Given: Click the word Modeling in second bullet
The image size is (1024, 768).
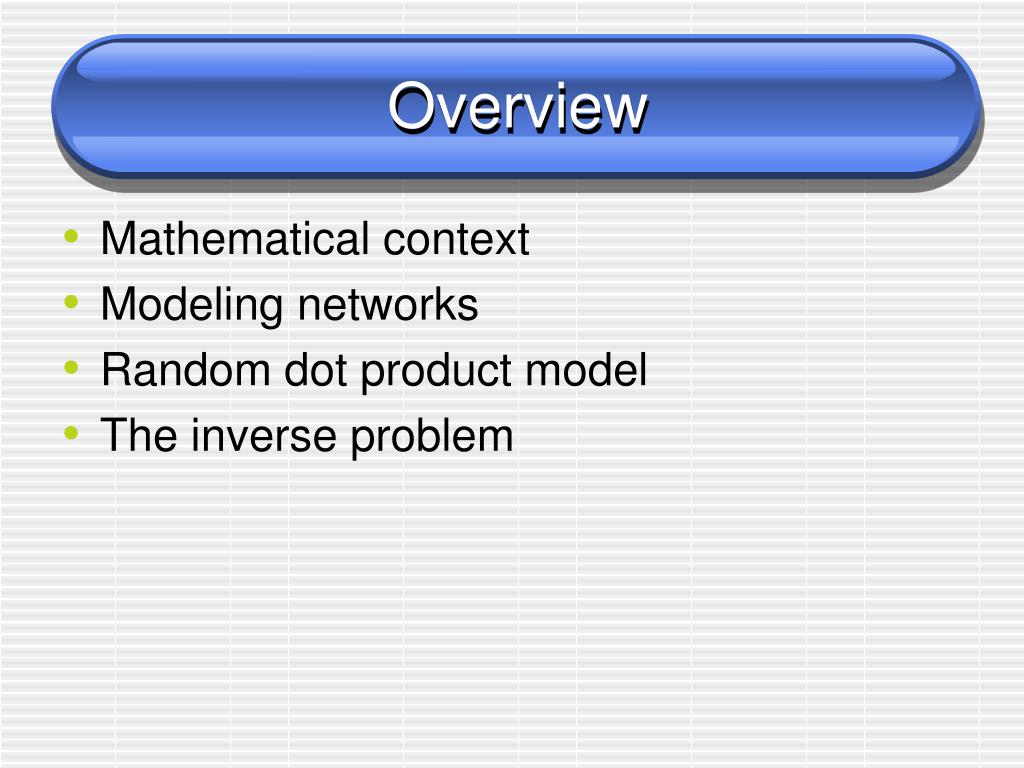Looking at the screenshot, I should 191,306.
